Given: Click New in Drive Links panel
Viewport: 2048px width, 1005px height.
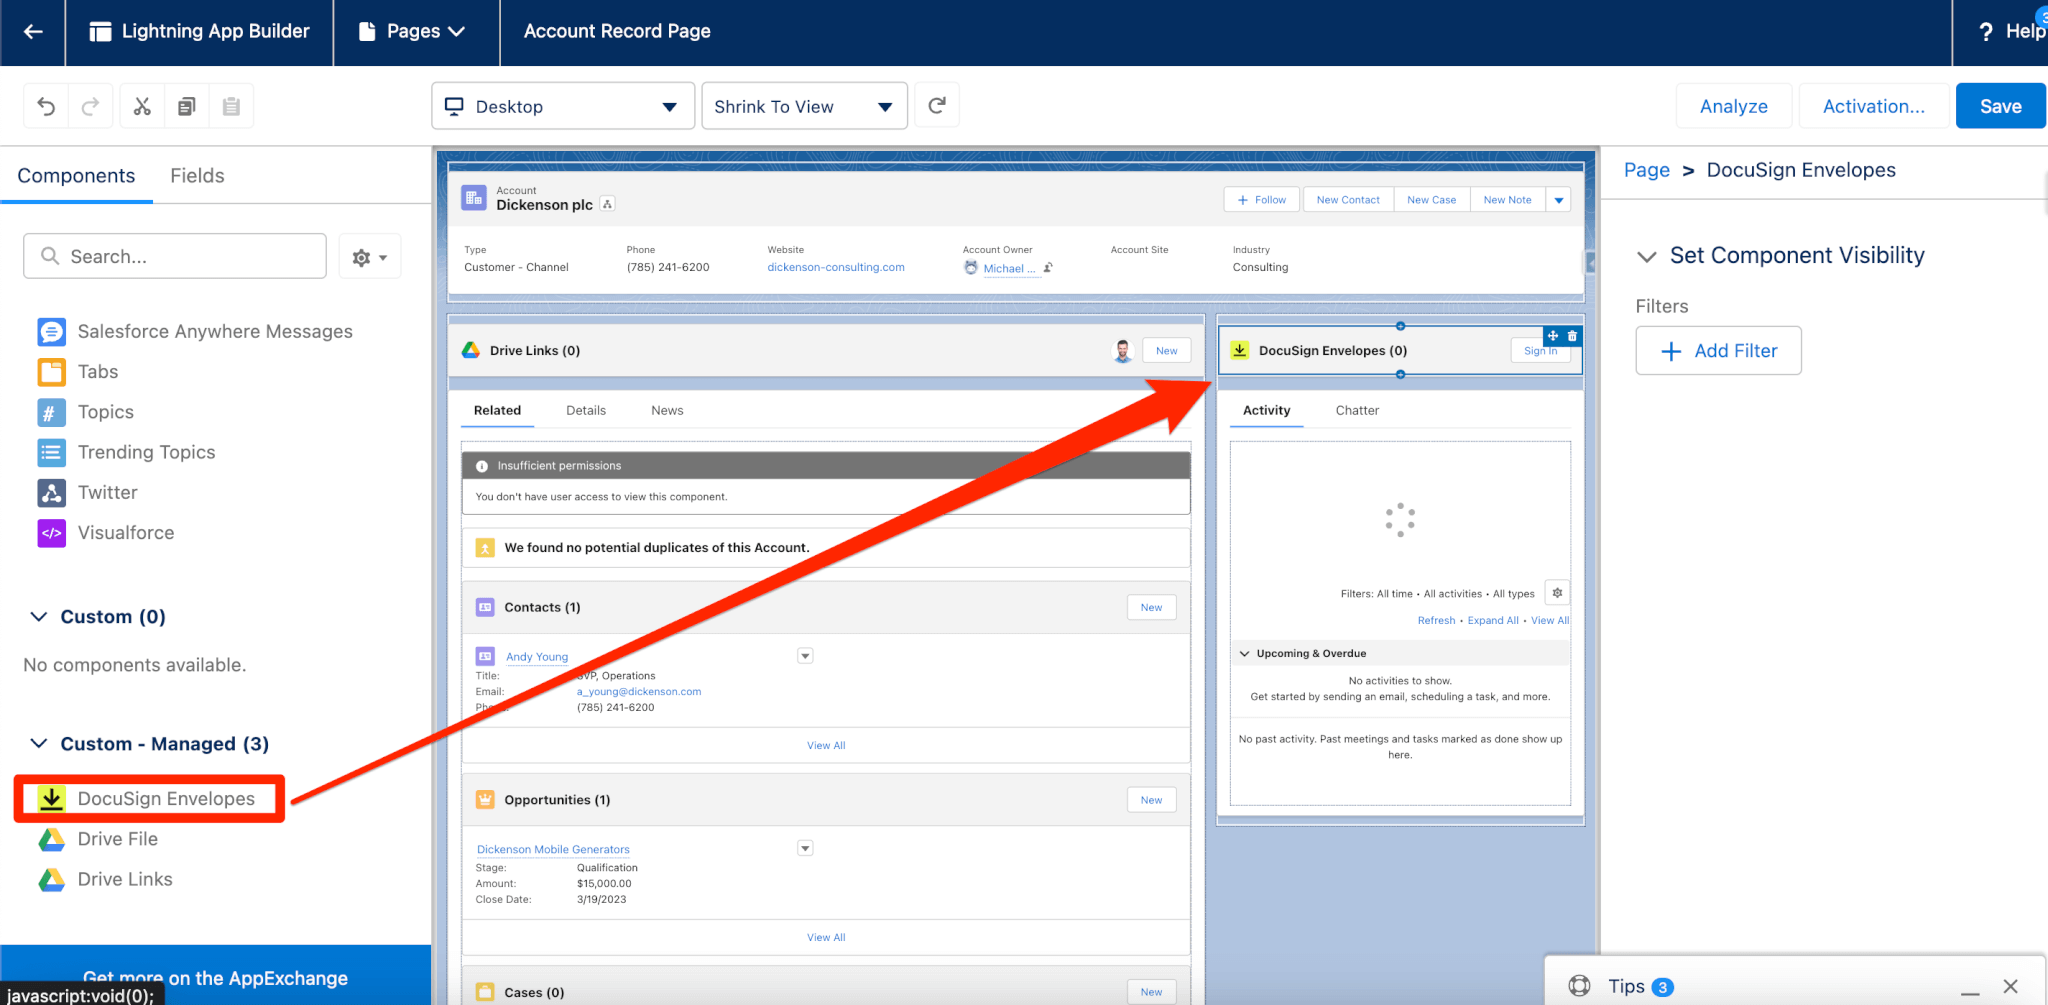Looking at the screenshot, I should (1166, 351).
